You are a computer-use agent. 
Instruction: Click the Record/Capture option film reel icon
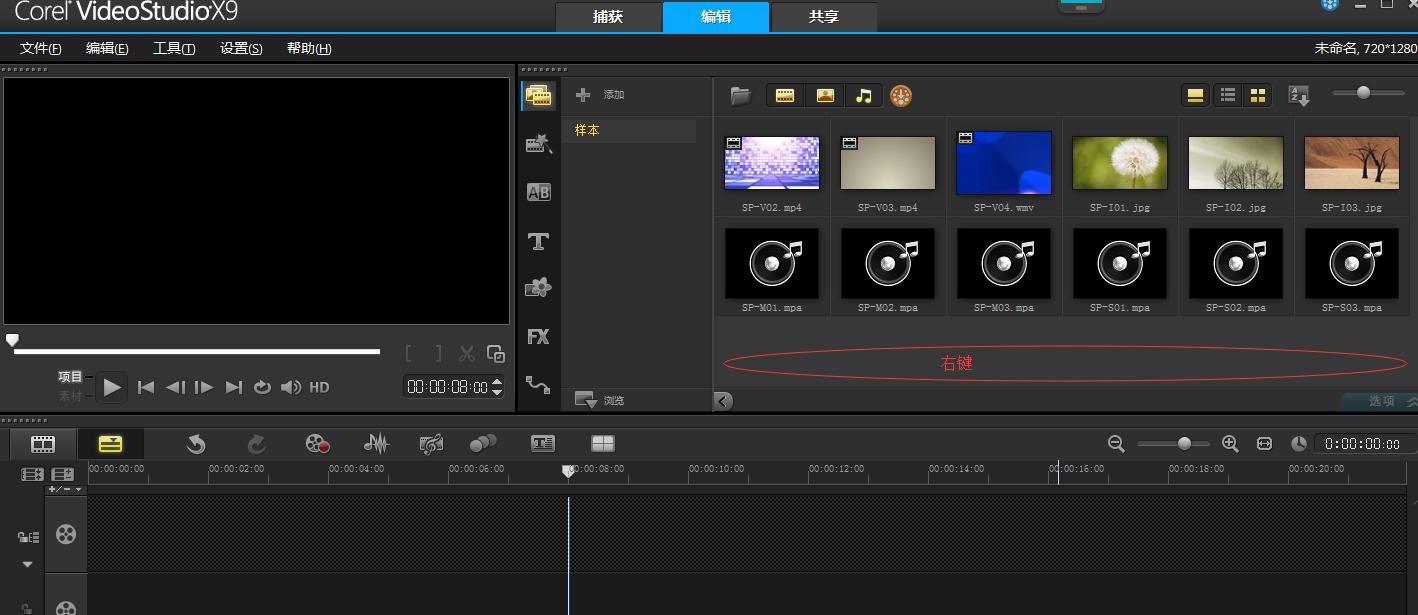(317, 444)
